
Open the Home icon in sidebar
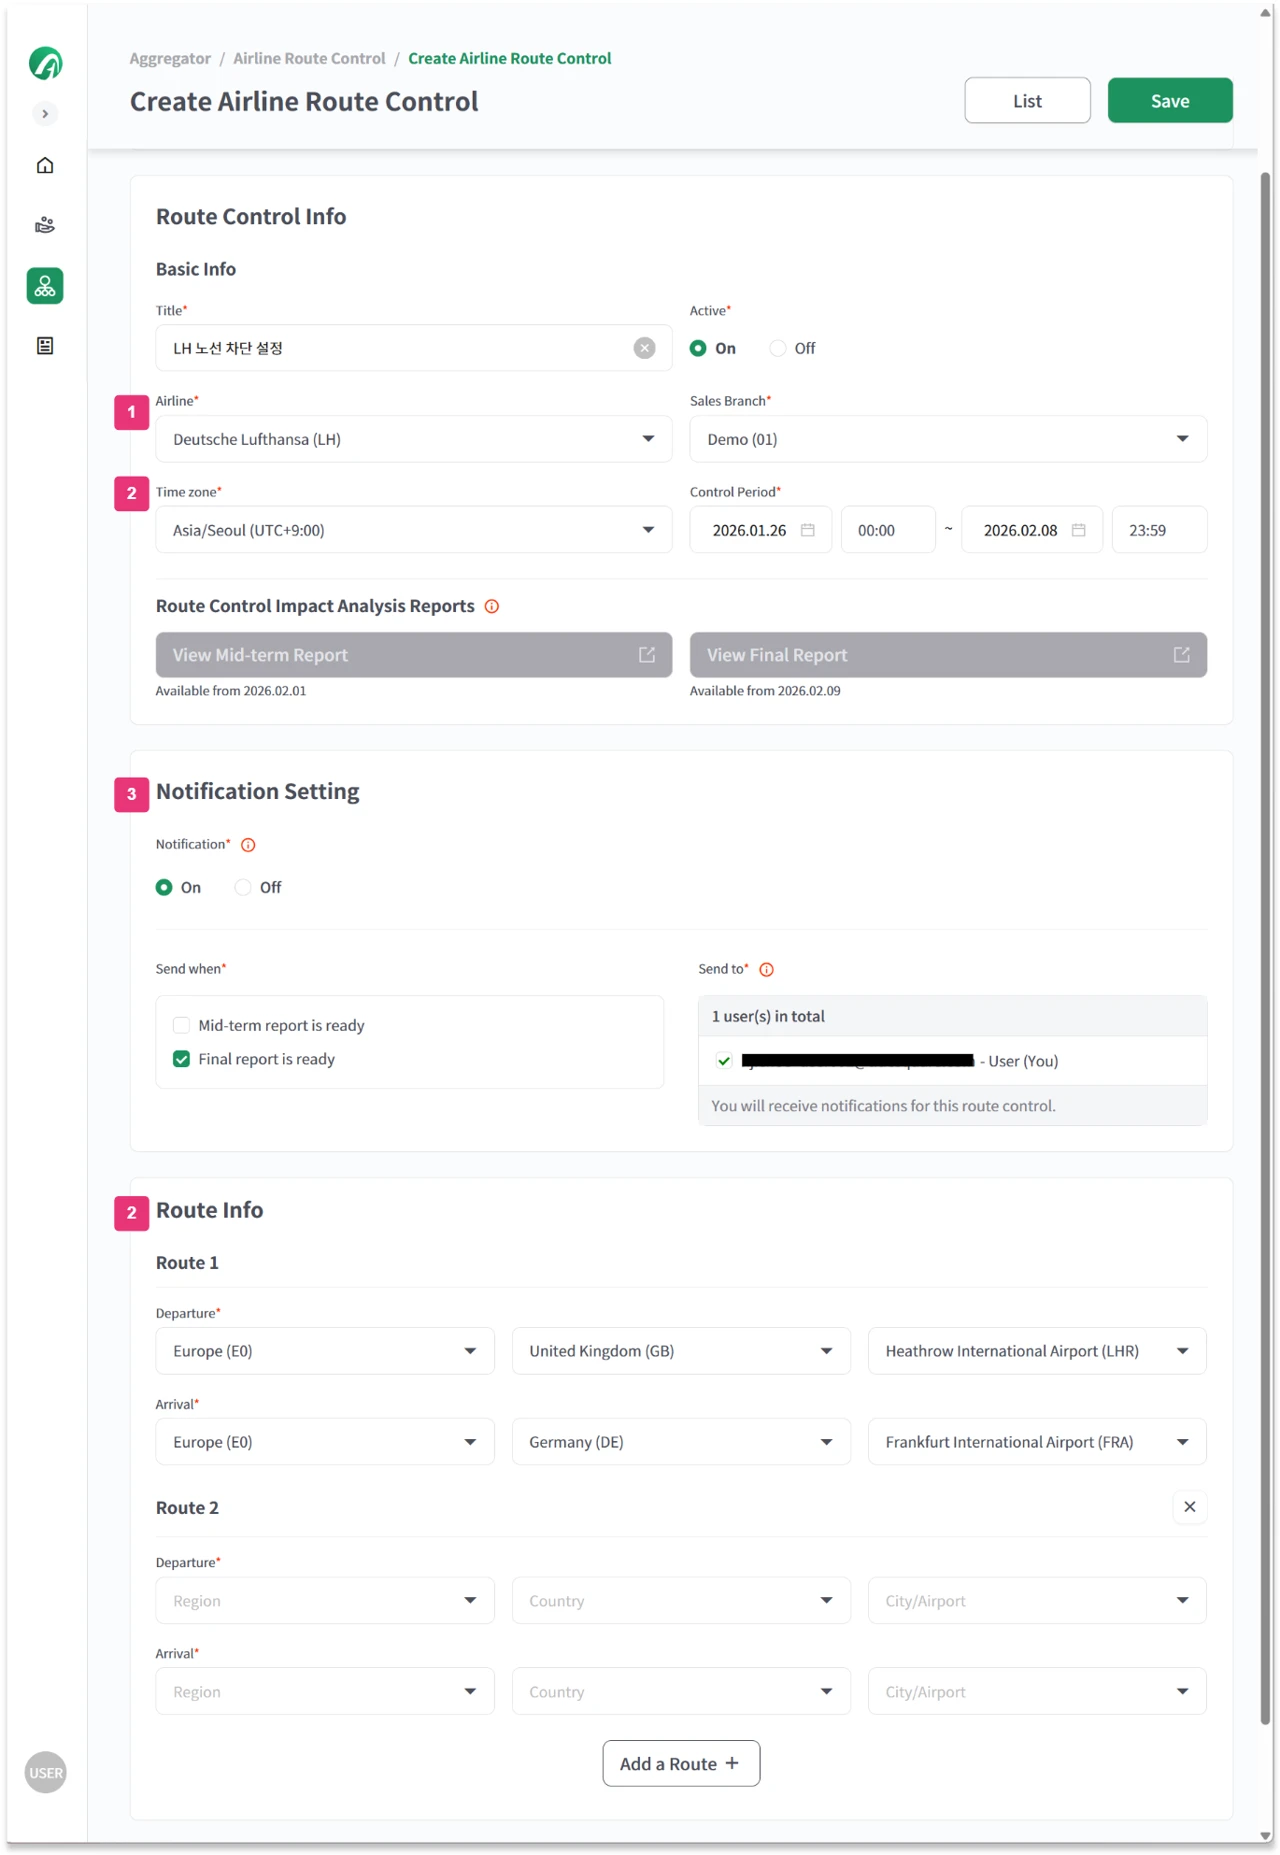[x=45, y=165]
